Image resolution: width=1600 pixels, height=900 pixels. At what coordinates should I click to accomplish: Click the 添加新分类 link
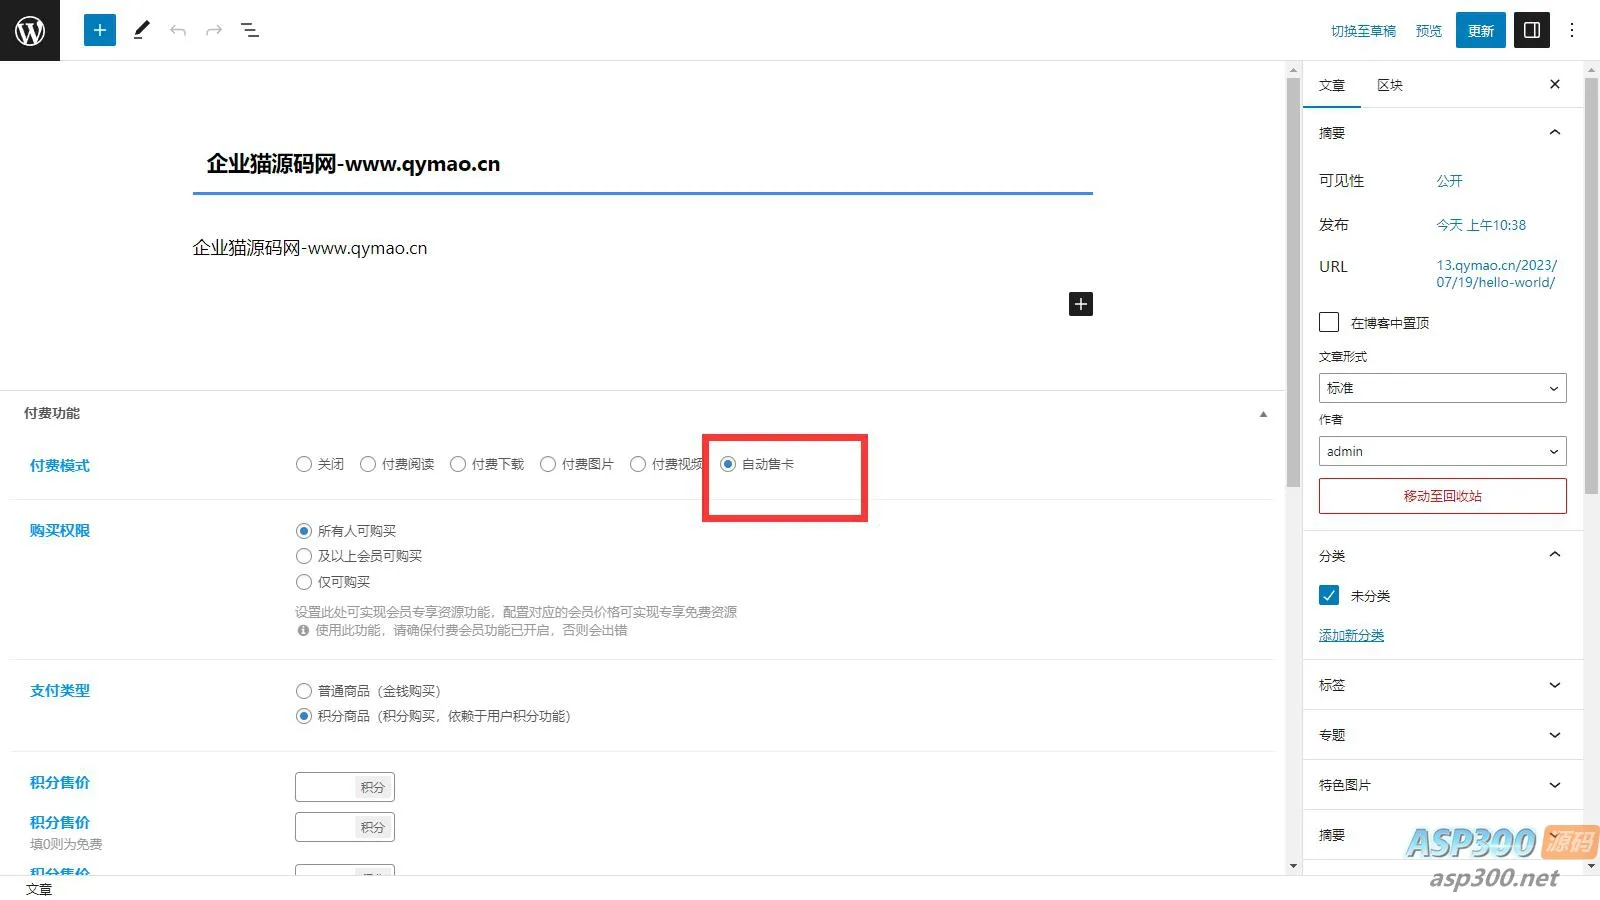1351,635
